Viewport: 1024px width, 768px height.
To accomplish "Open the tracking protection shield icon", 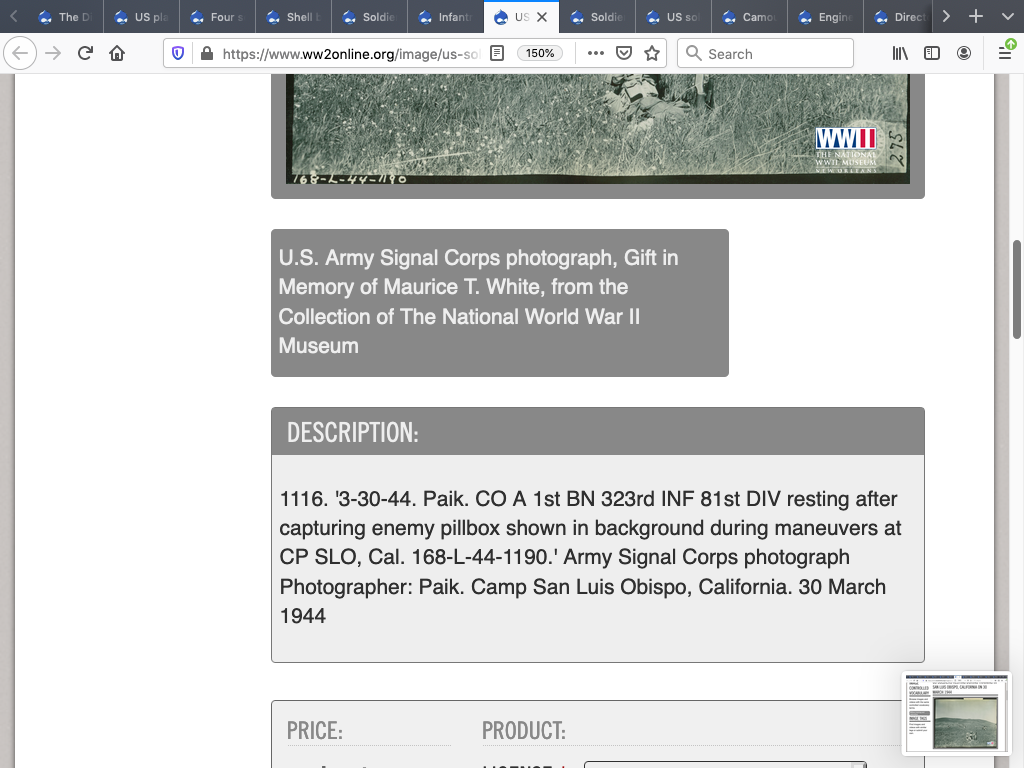I will click(x=178, y=54).
